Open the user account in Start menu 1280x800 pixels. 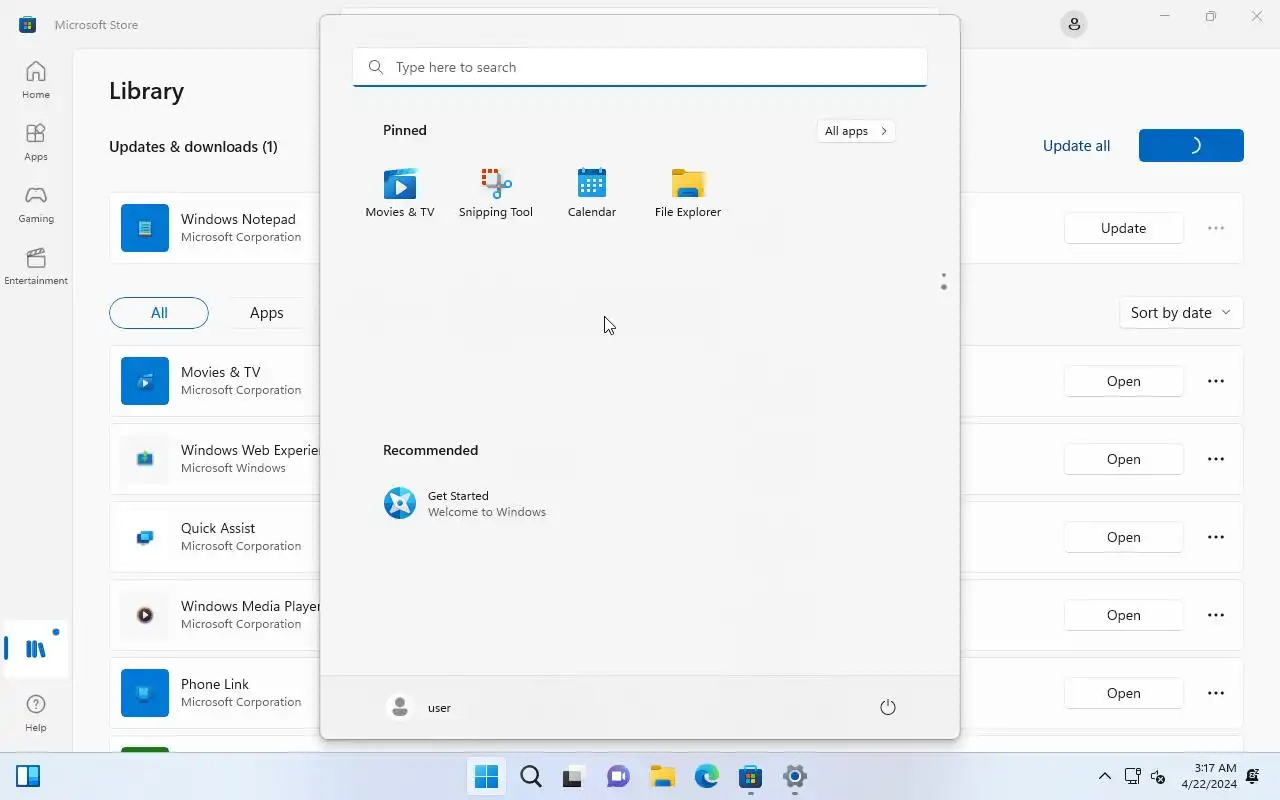pos(419,707)
